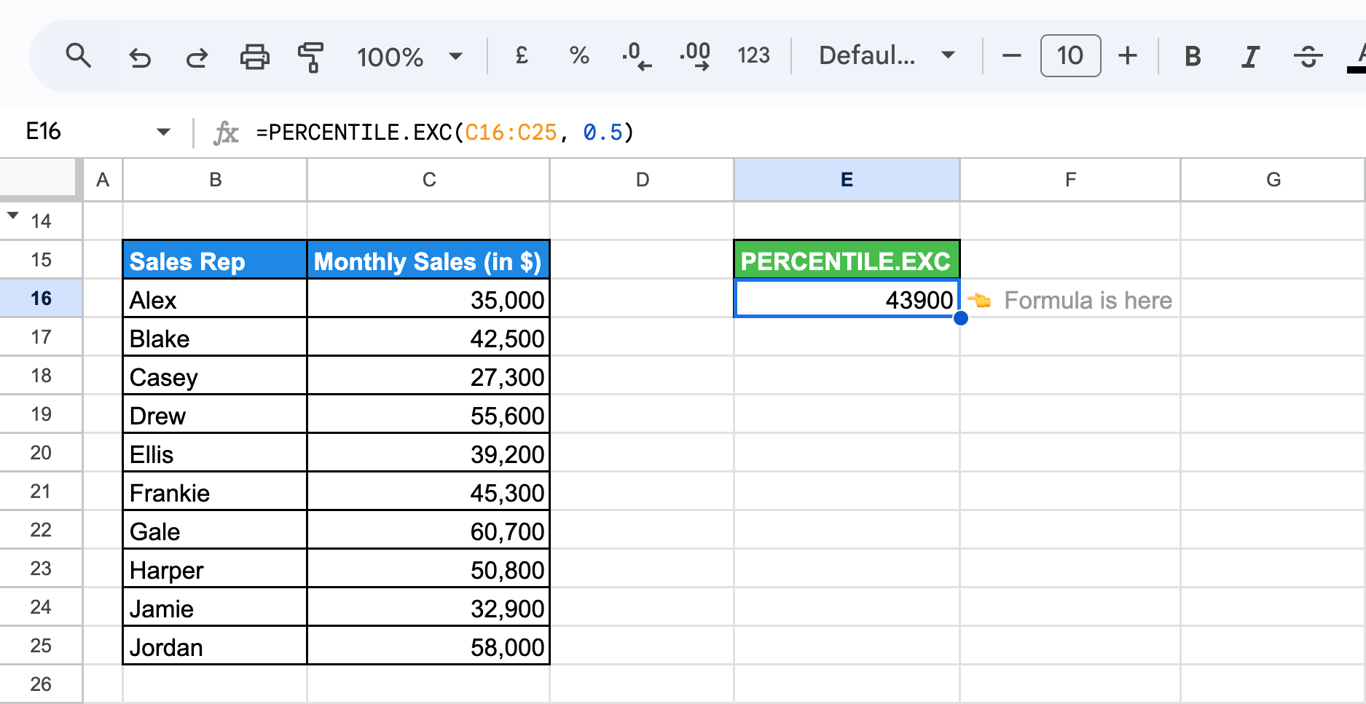Redo the last undone action
The image size is (1366, 704).
[197, 57]
